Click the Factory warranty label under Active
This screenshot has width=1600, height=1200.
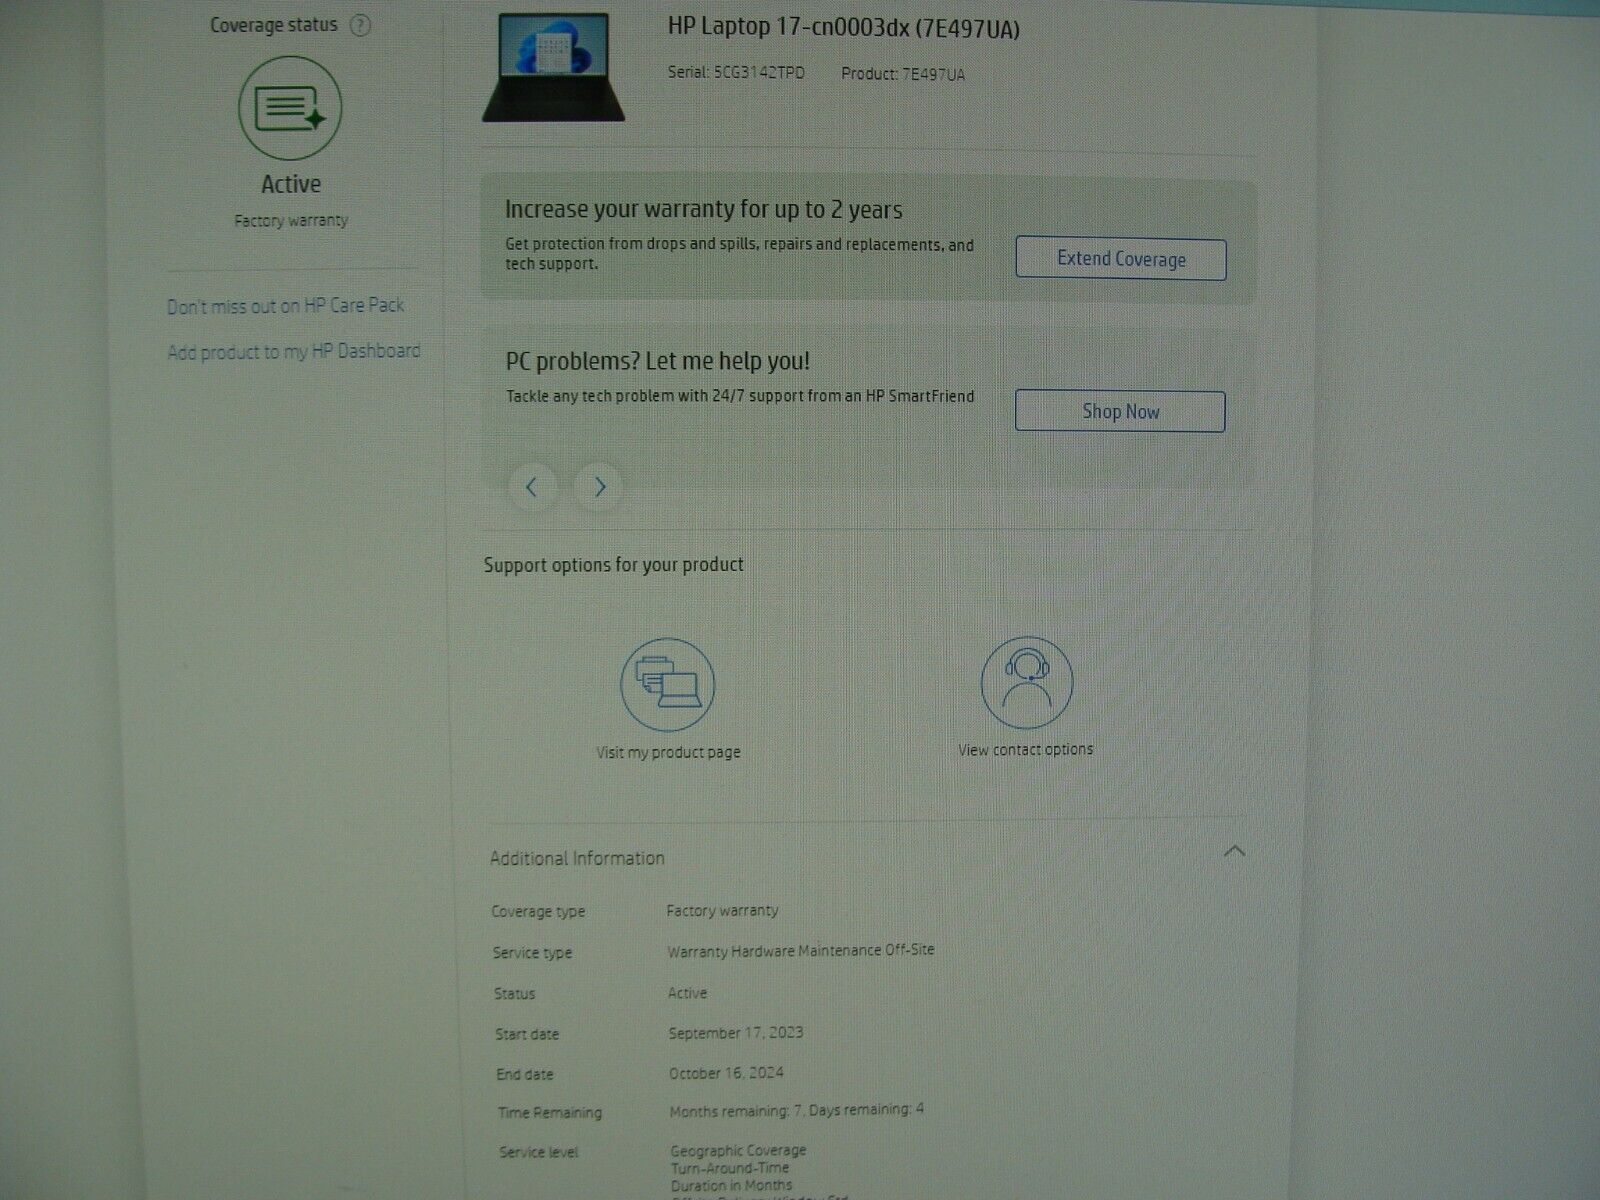click(291, 221)
